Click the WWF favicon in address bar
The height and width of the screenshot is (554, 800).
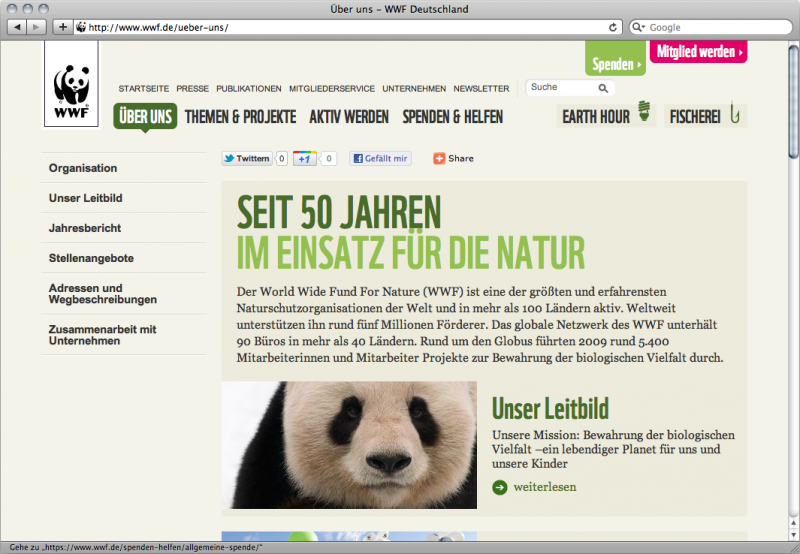click(x=81, y=27)
